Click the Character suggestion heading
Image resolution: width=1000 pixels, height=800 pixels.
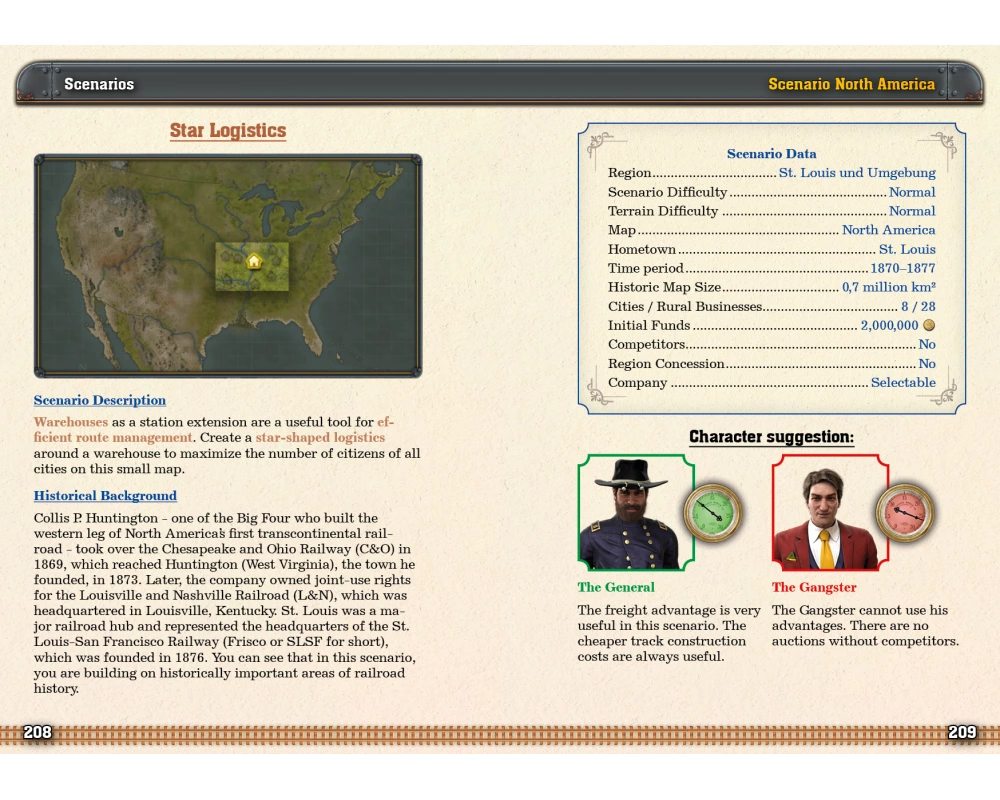tap(771, 438)
